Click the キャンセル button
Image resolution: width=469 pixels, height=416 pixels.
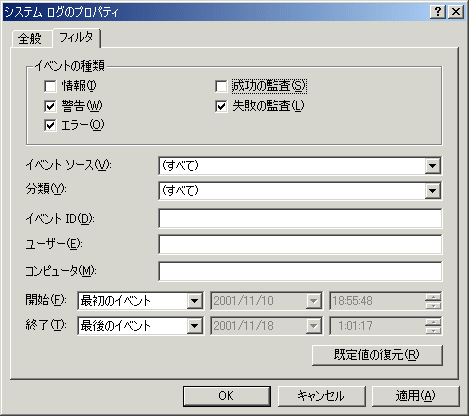(321, 396)
